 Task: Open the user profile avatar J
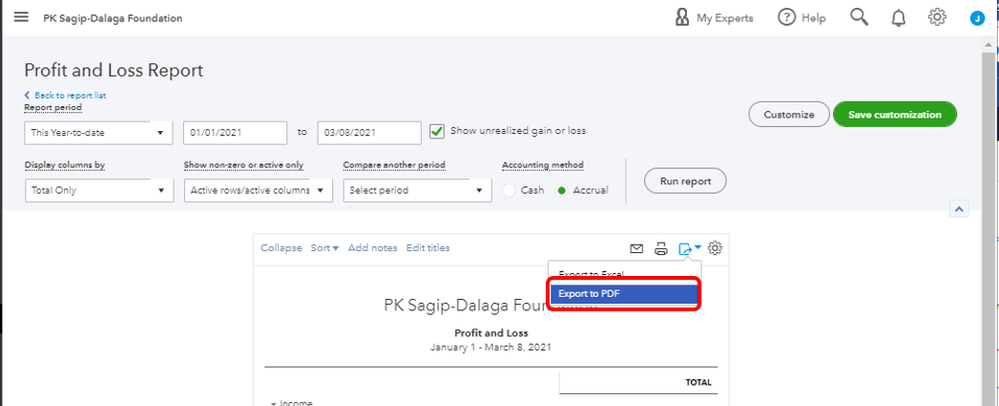click(x=977, y=18)
